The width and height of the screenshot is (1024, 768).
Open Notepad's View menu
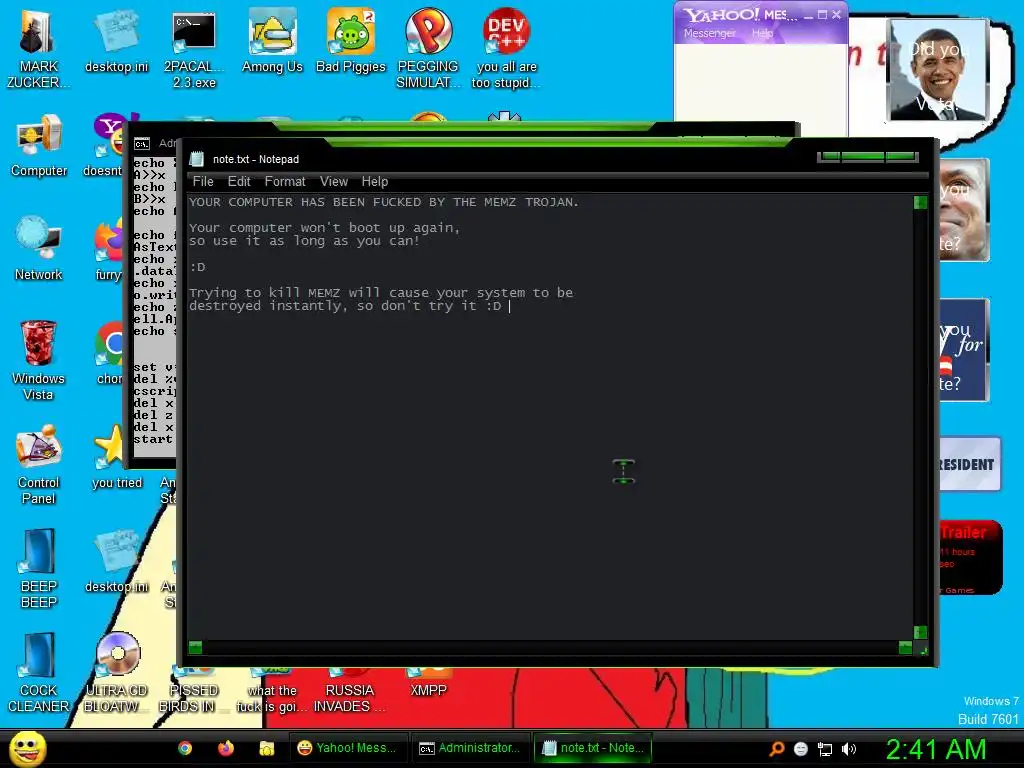[x=334, y=182]
